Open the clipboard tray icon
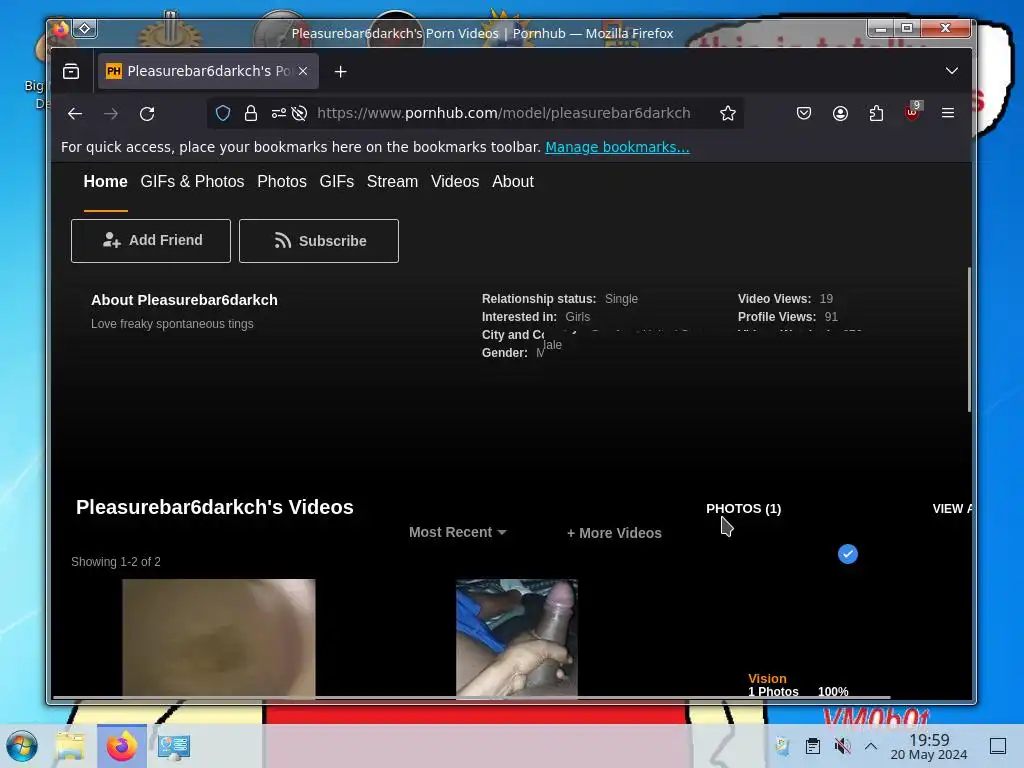1024x768 pixels. pyautogui.click(x=812, y=746)
